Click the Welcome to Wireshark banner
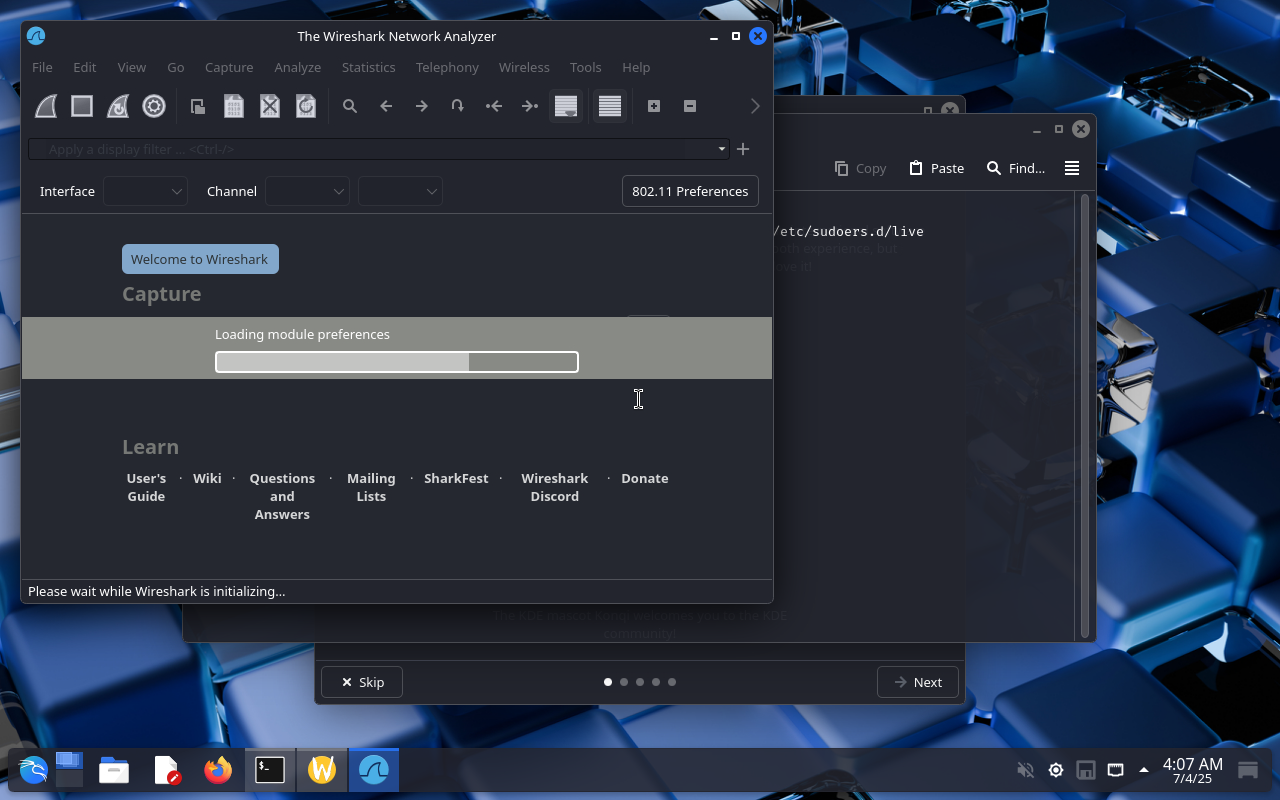This screenshot has width=1280, height=800. [200, 259]
